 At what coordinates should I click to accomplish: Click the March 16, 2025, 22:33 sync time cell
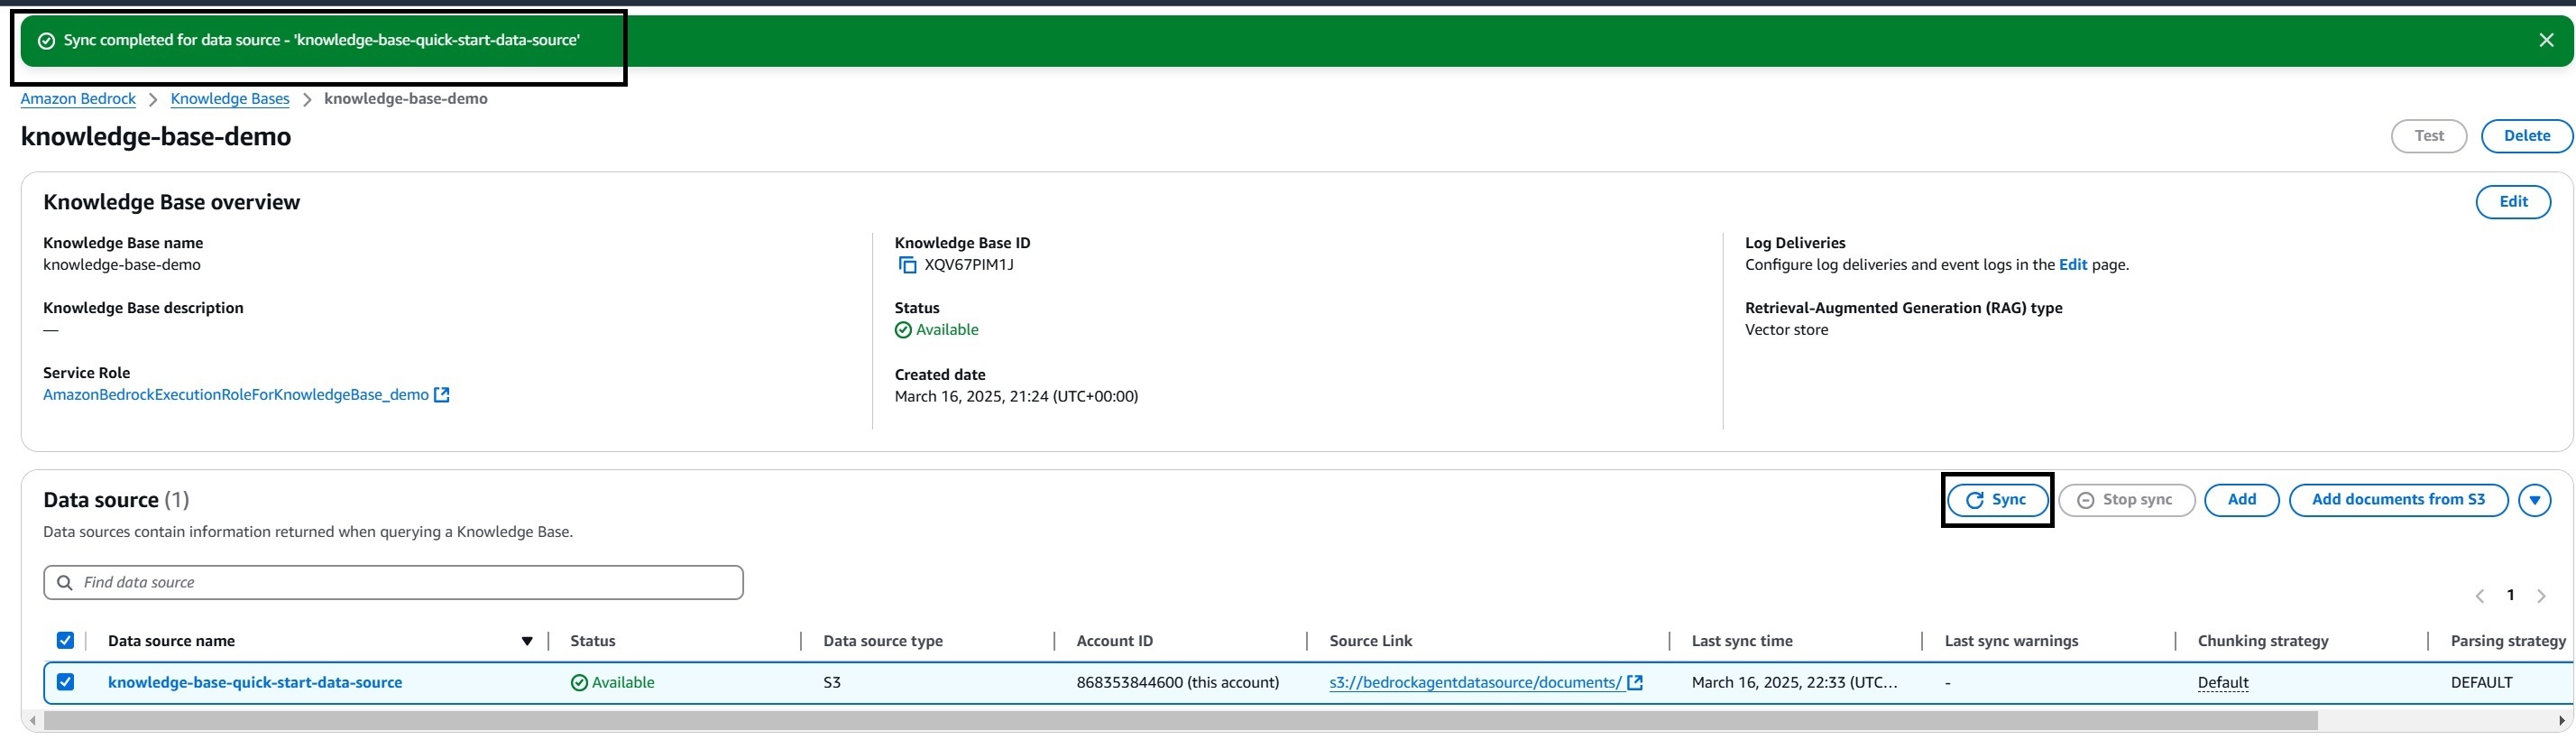point(1794,683)
